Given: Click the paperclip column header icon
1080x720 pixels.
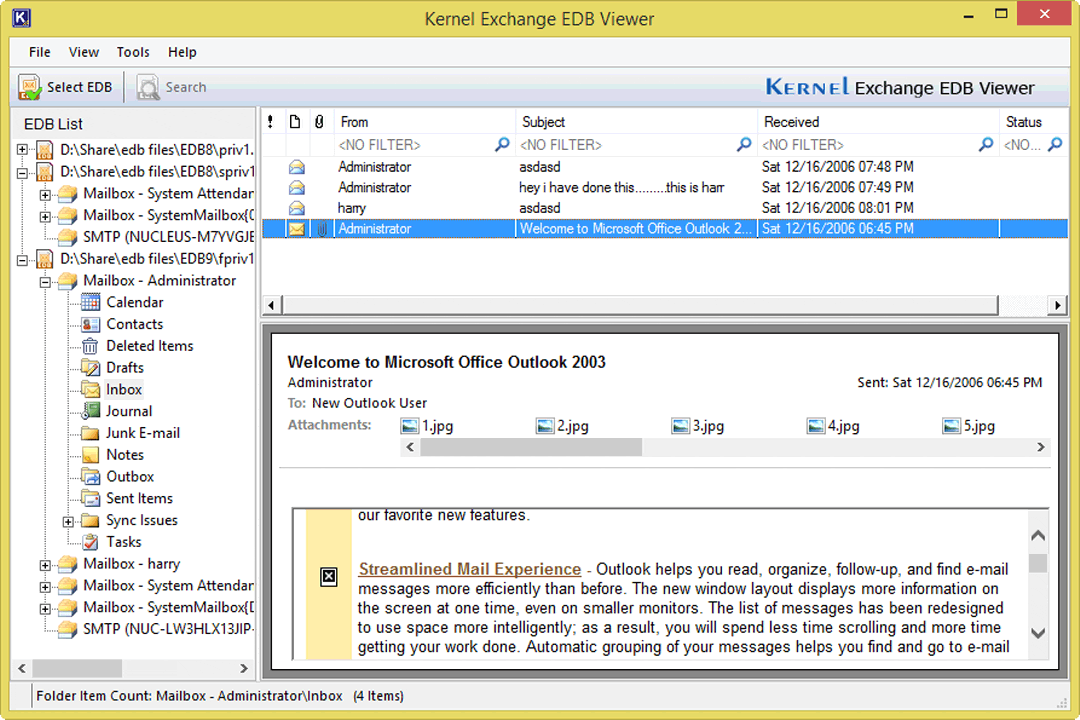Looking at the screenshot, I should coord(320,121).
